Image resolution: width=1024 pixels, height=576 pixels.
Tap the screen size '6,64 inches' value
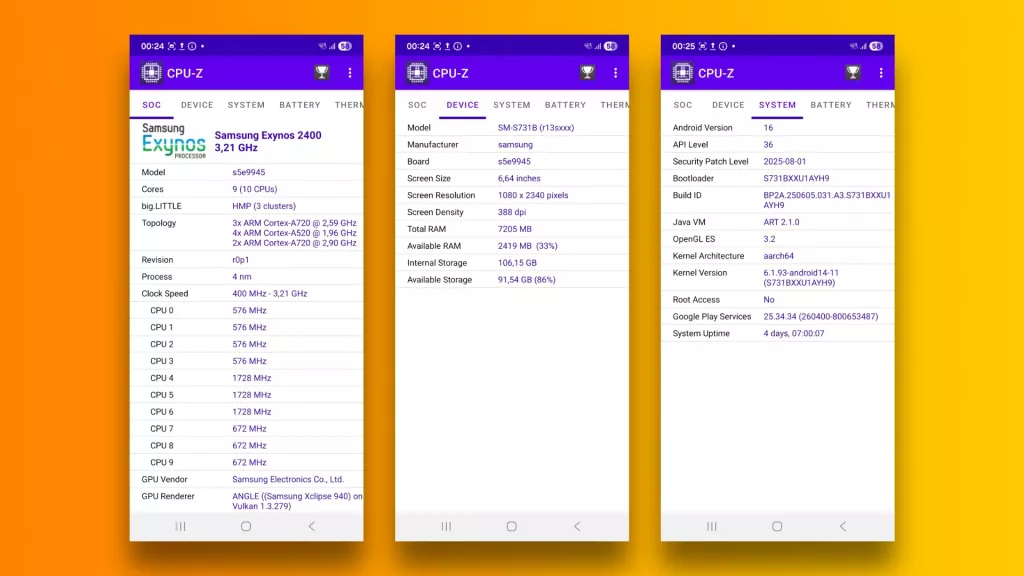coord(519,178)
